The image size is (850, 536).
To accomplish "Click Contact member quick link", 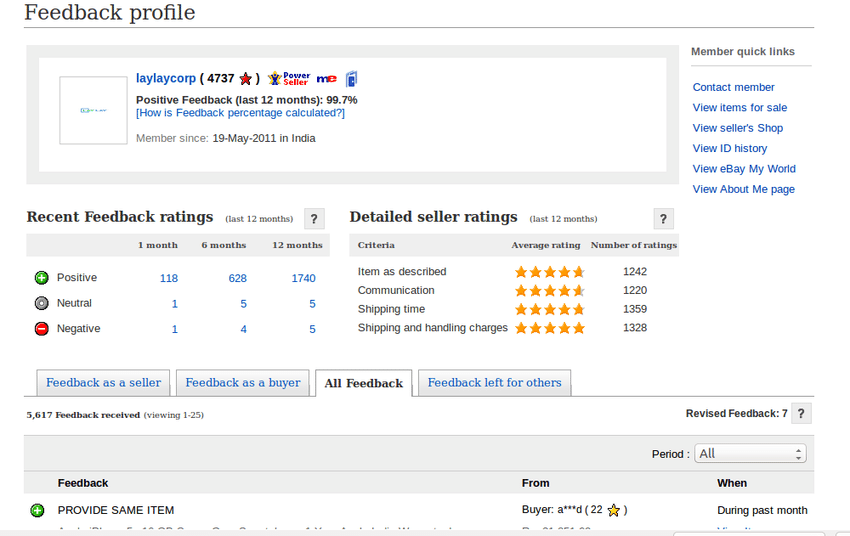I will point(733,87).
